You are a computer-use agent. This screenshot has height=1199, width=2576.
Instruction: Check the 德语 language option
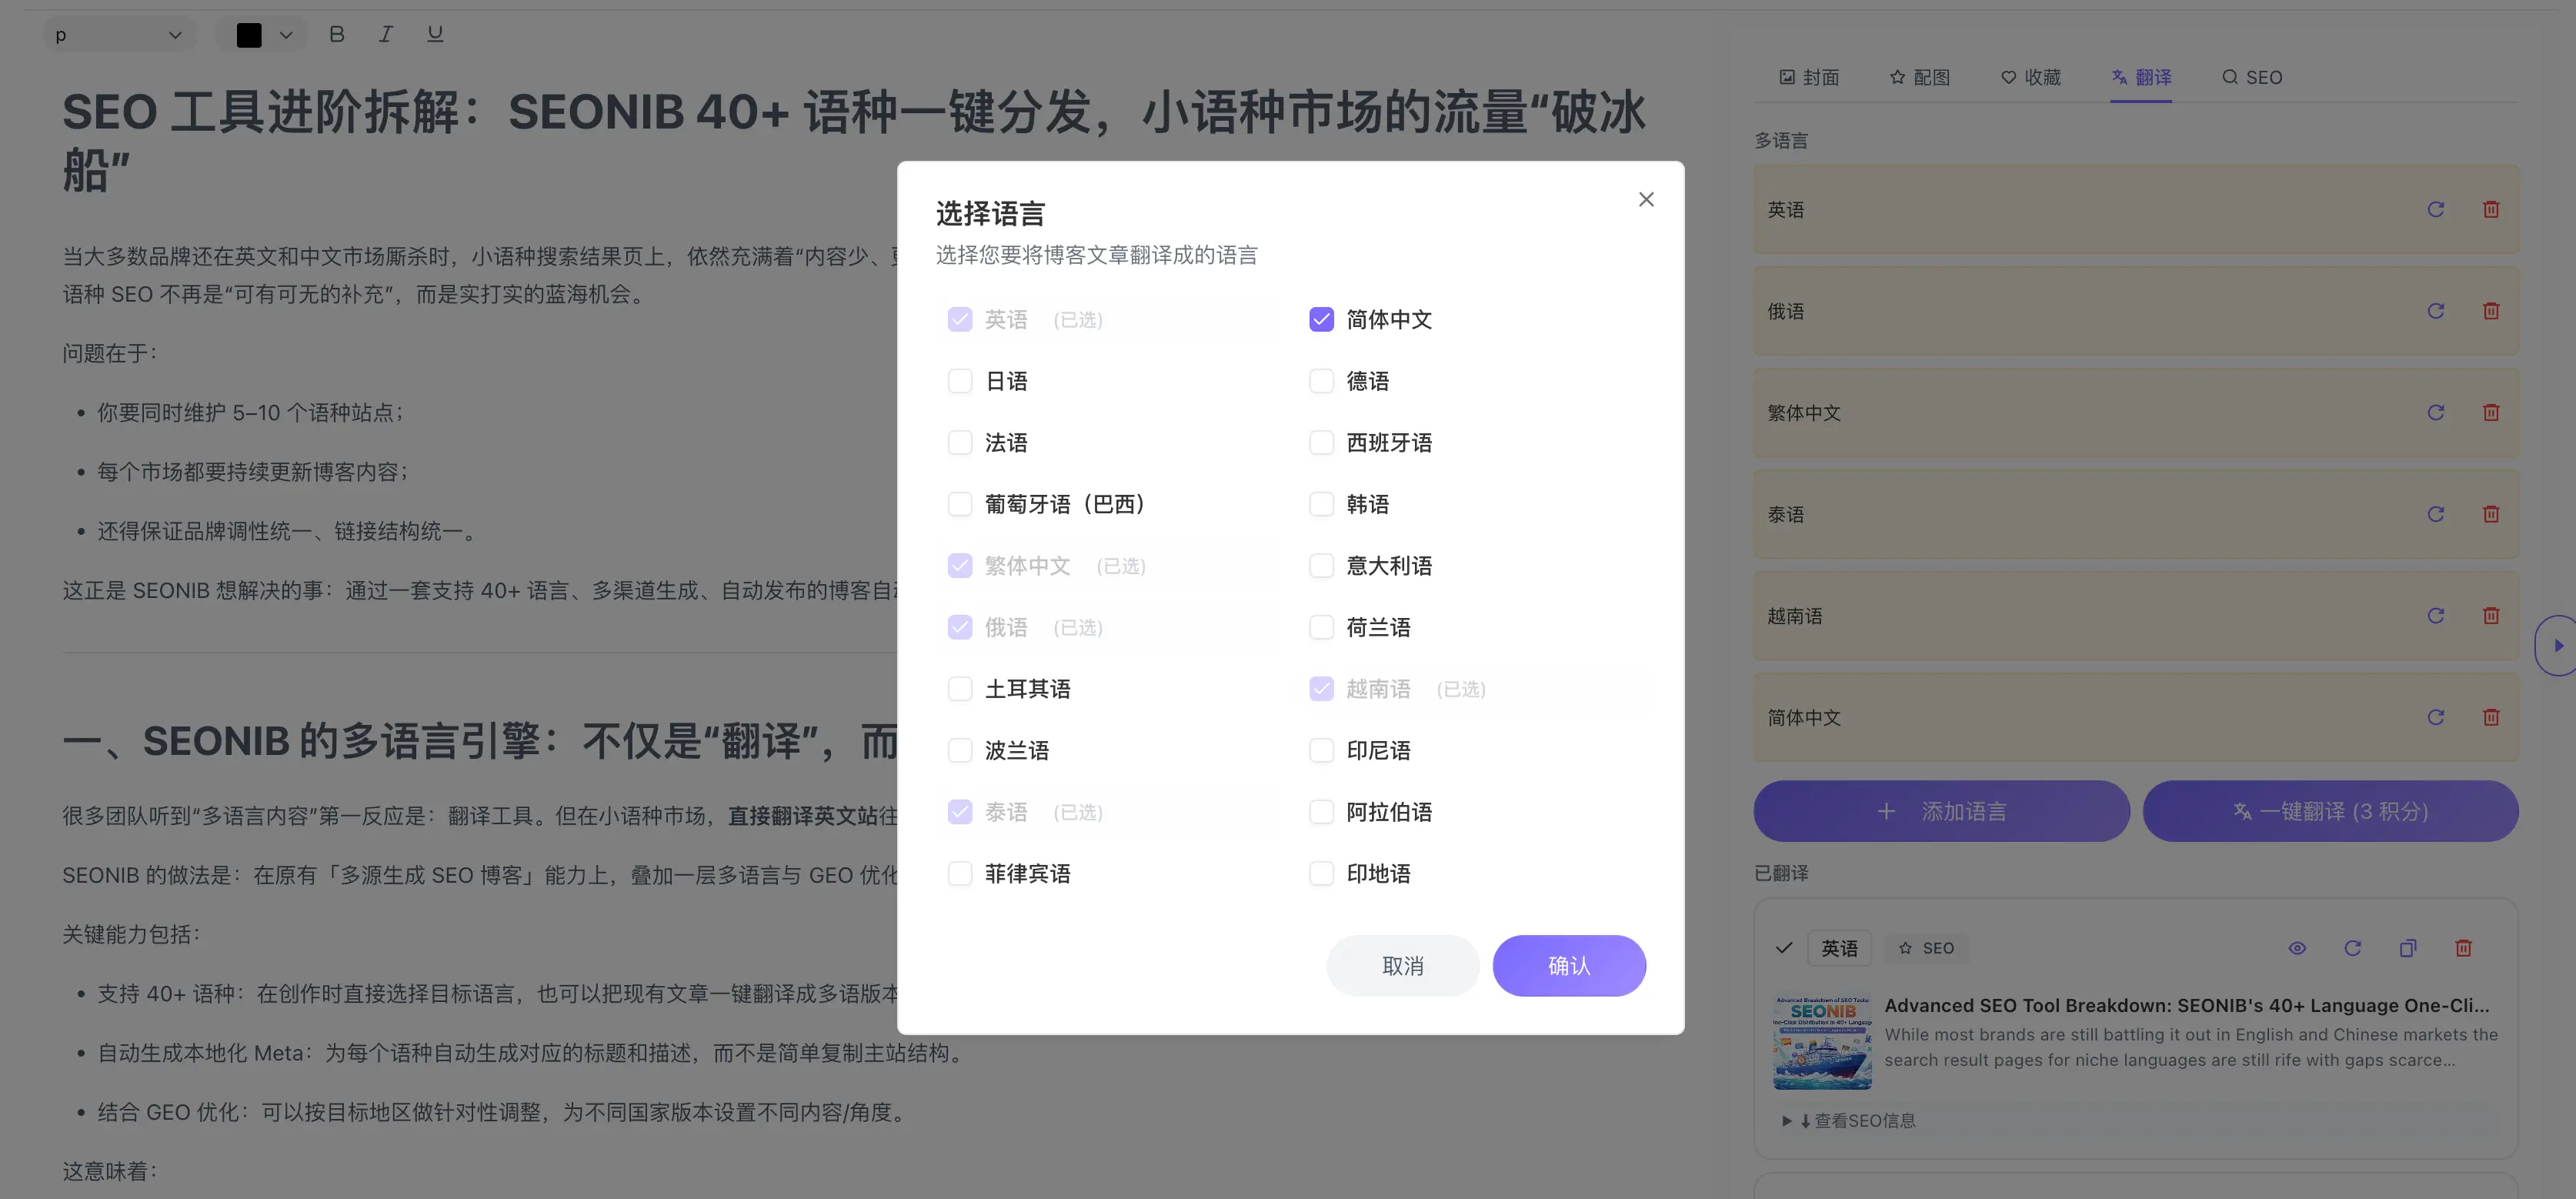1321,381
